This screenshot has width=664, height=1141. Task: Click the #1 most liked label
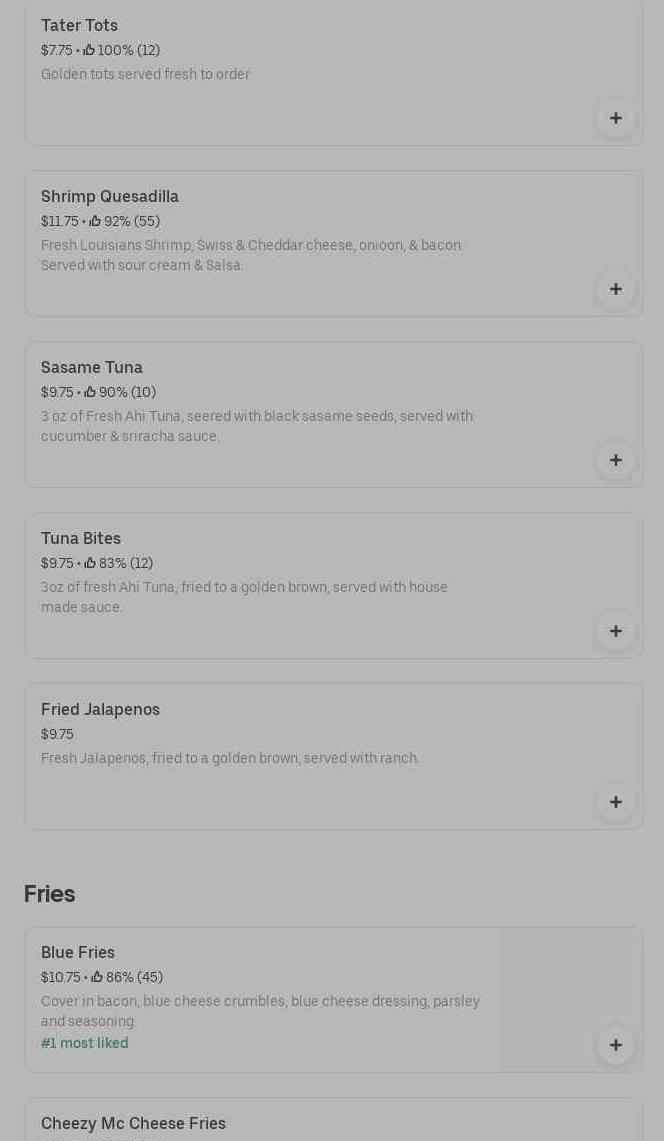(85, 1044)
